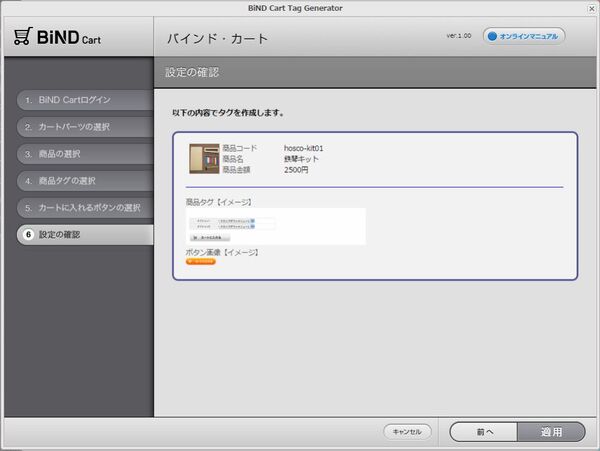Click the バインド・カート title
The height and width of the screenshot is (451, 600).
tap(217, 39)
